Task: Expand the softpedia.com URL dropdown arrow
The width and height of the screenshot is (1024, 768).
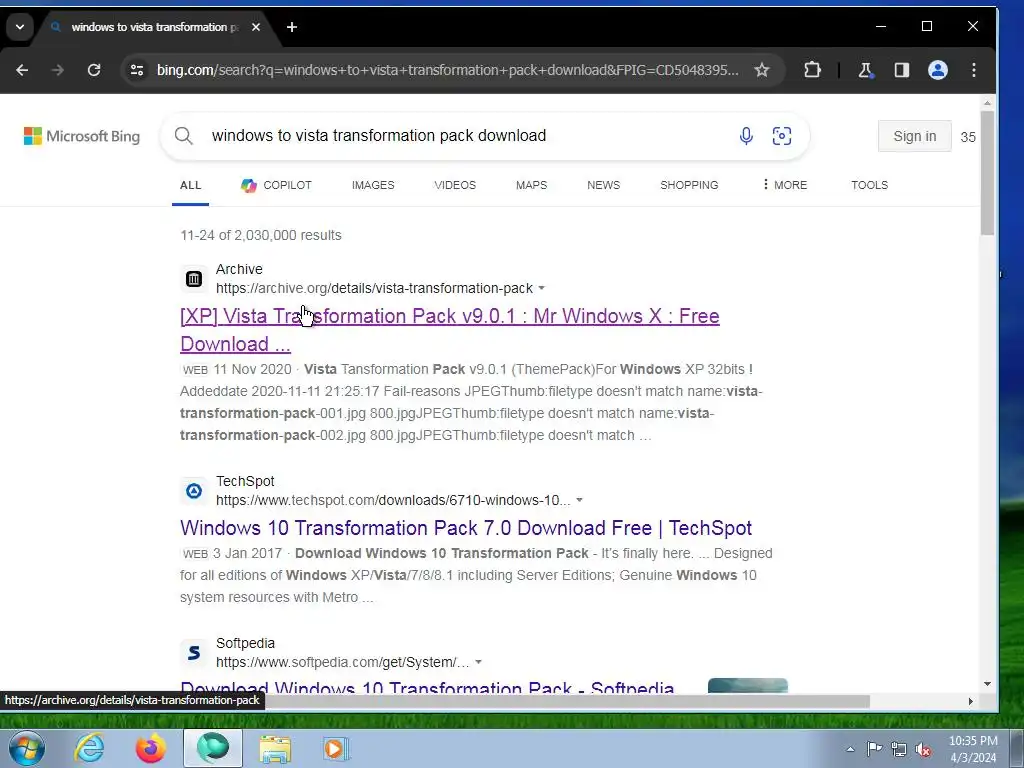Action: [479, 662]
